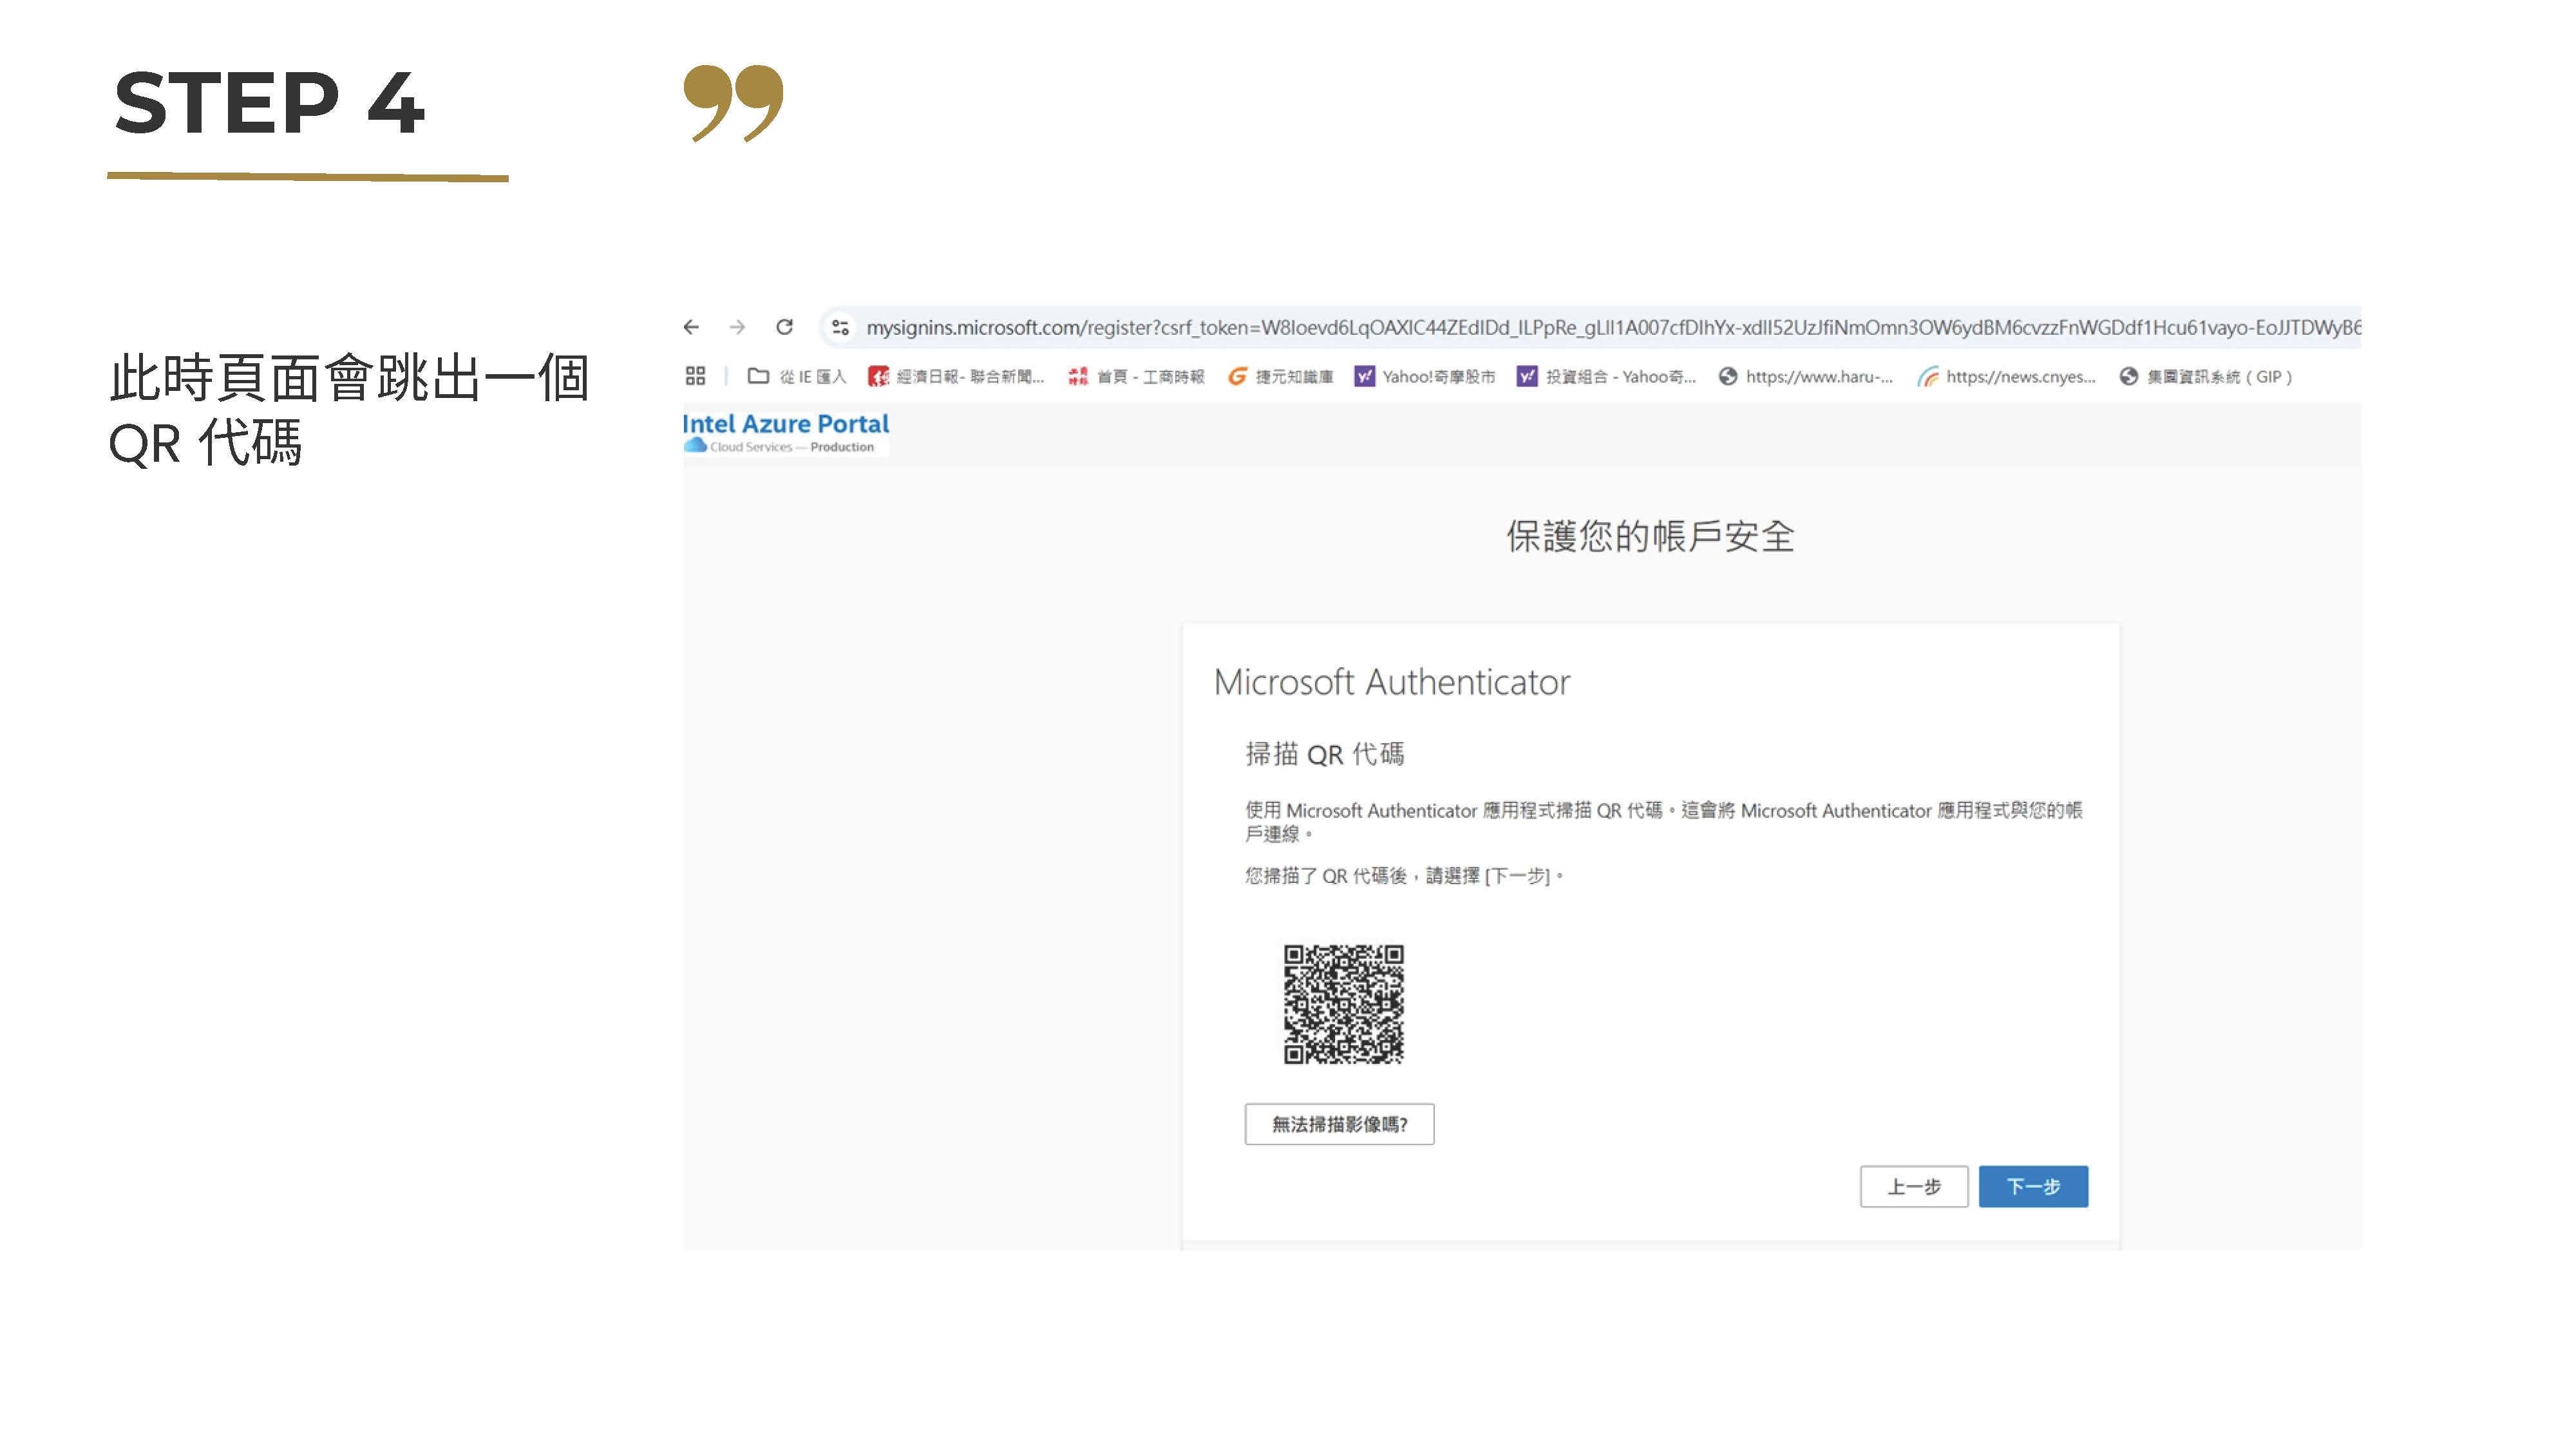Open the apps grid icon in bookmarks bar
The image size is (2576, 1449).
[x=695, y=376]
